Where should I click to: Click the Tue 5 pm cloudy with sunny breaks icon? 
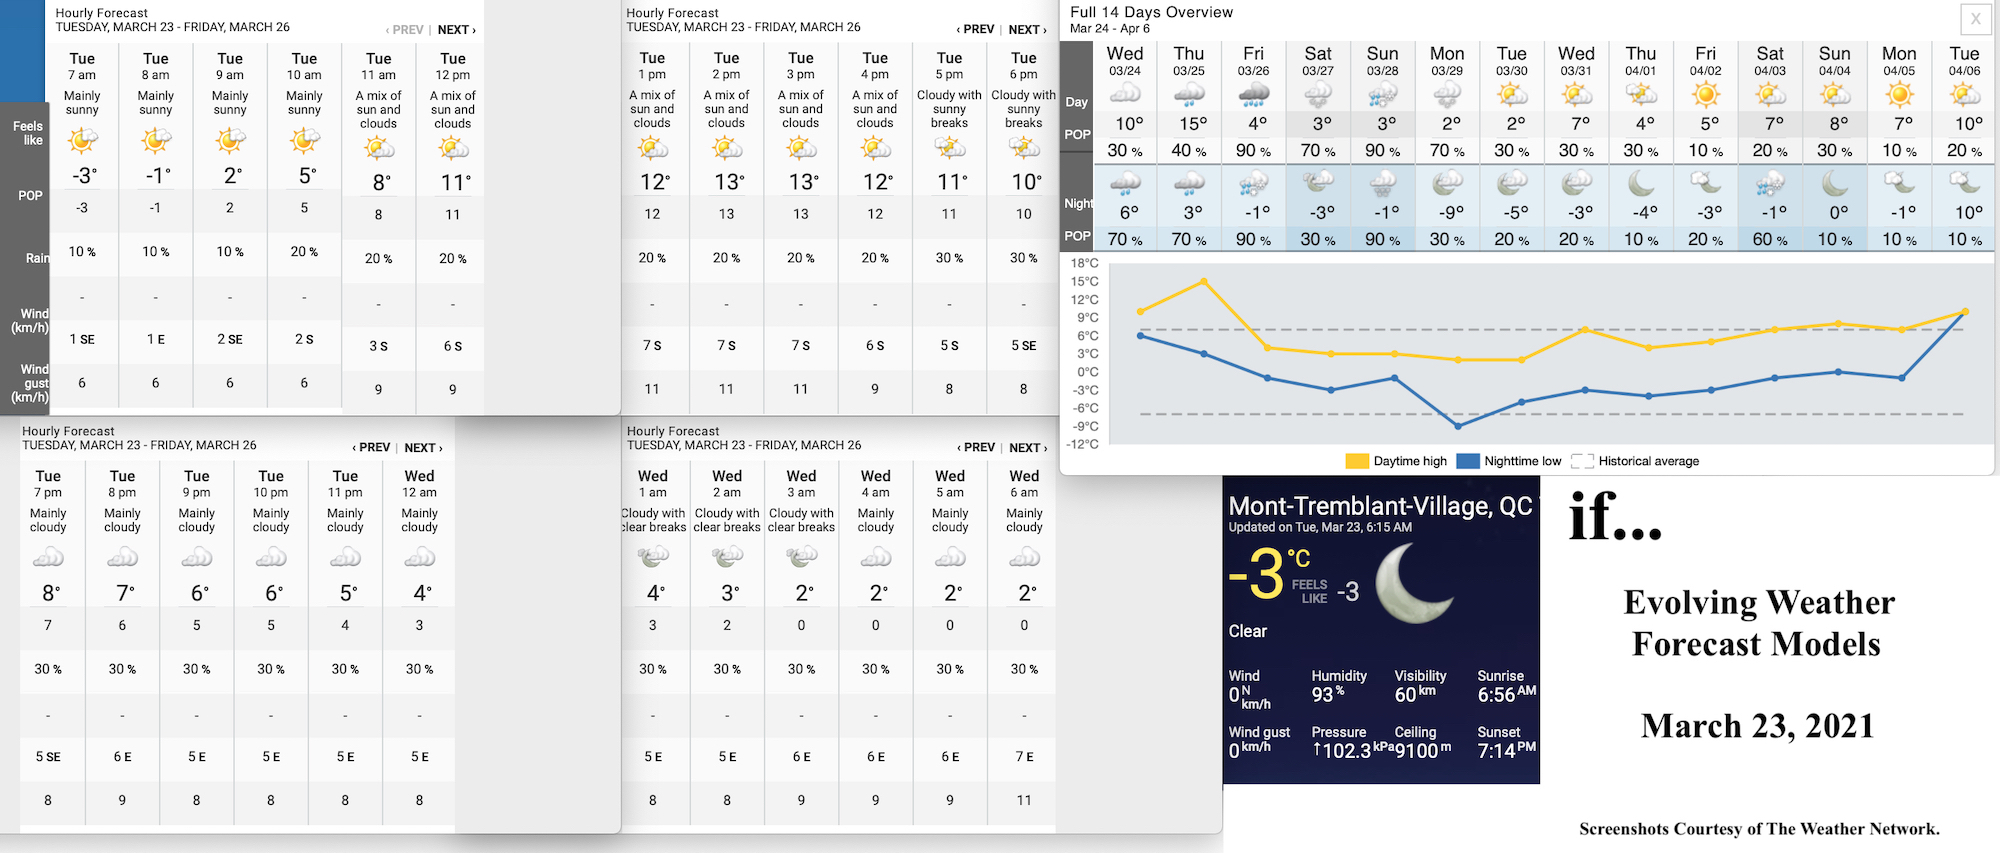(950, 148)
